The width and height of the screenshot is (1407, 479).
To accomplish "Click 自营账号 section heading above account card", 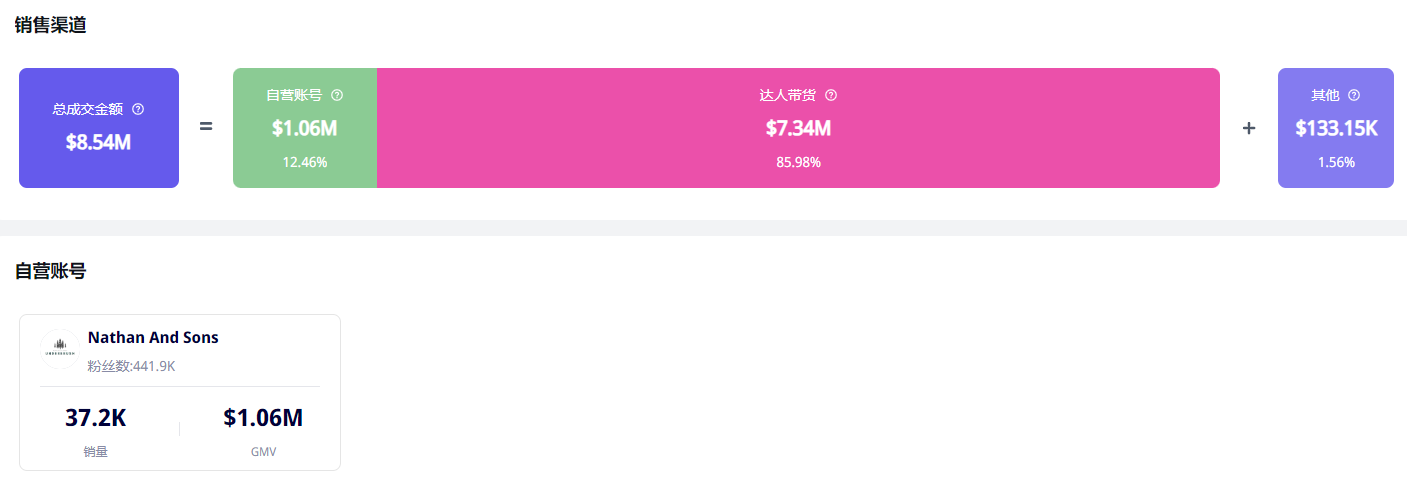I will click(50, 271).
